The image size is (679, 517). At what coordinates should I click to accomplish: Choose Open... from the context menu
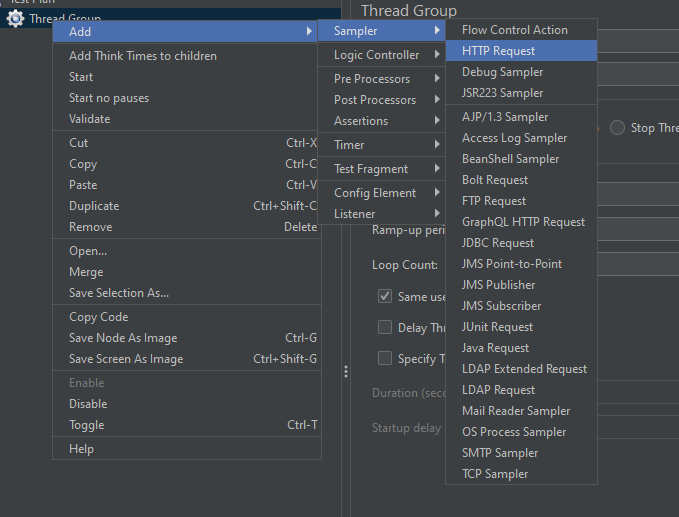(x=186, y=251)
